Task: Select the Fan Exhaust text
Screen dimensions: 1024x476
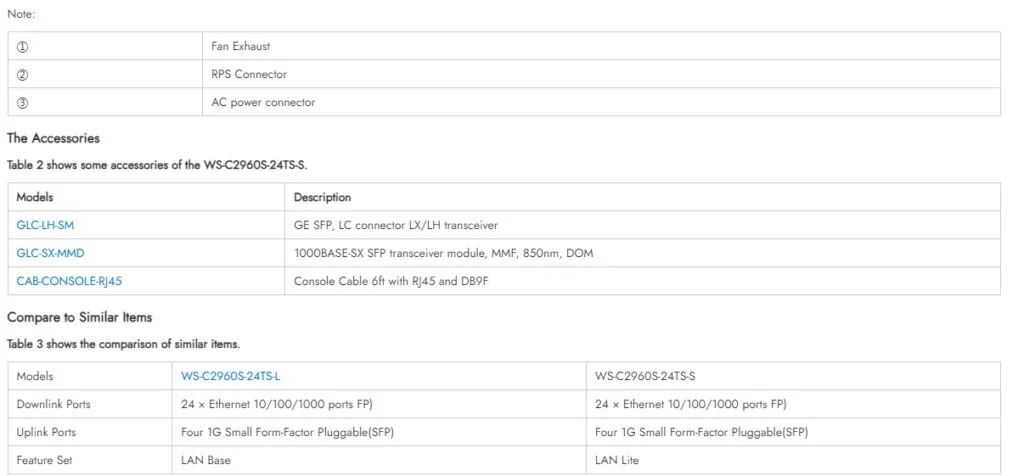Action: pos(240,46)
